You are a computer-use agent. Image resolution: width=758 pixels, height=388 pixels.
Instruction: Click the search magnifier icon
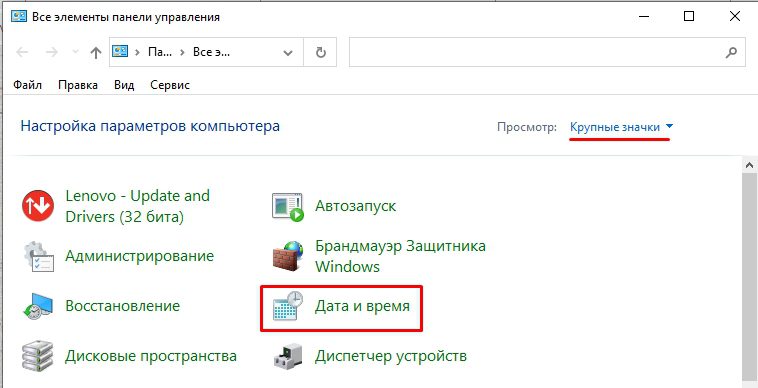tap(732, 52)
